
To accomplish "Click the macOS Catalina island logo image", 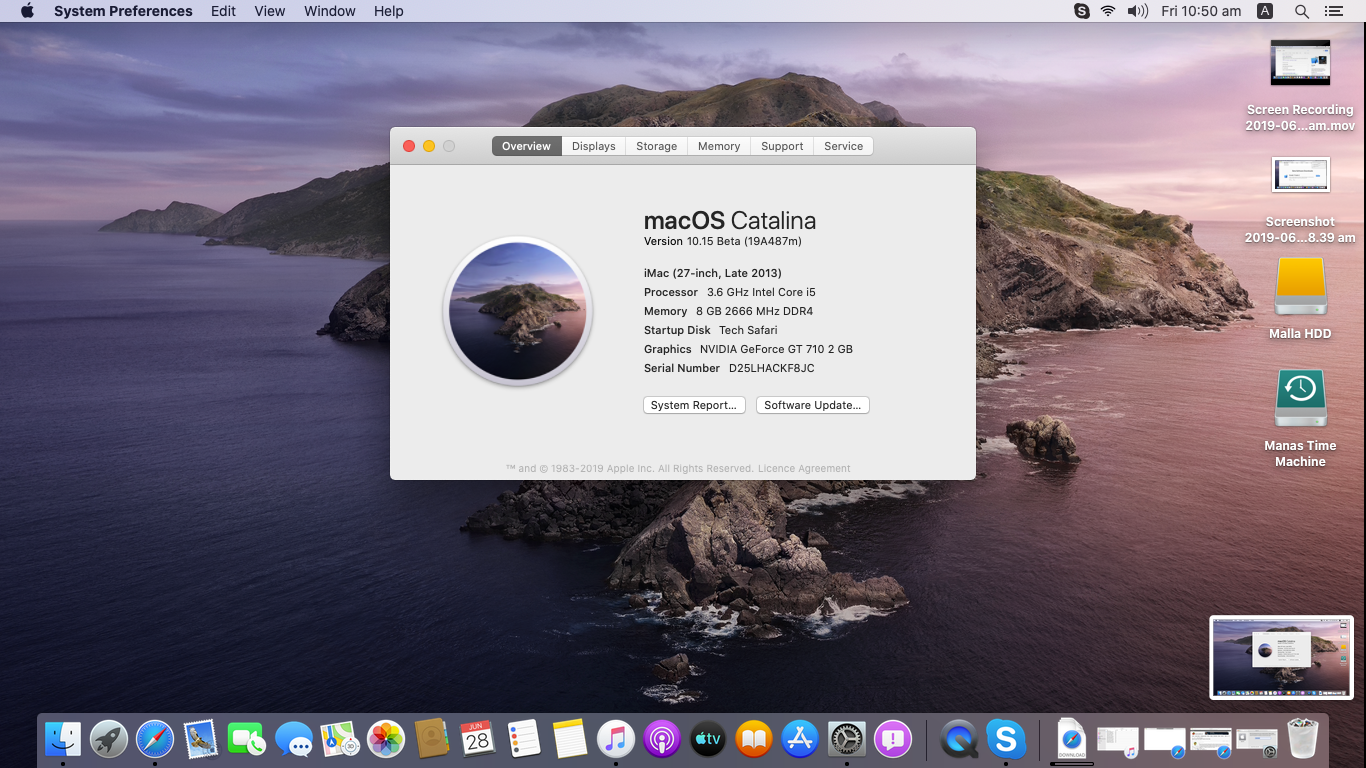I will tap(518, 311).
